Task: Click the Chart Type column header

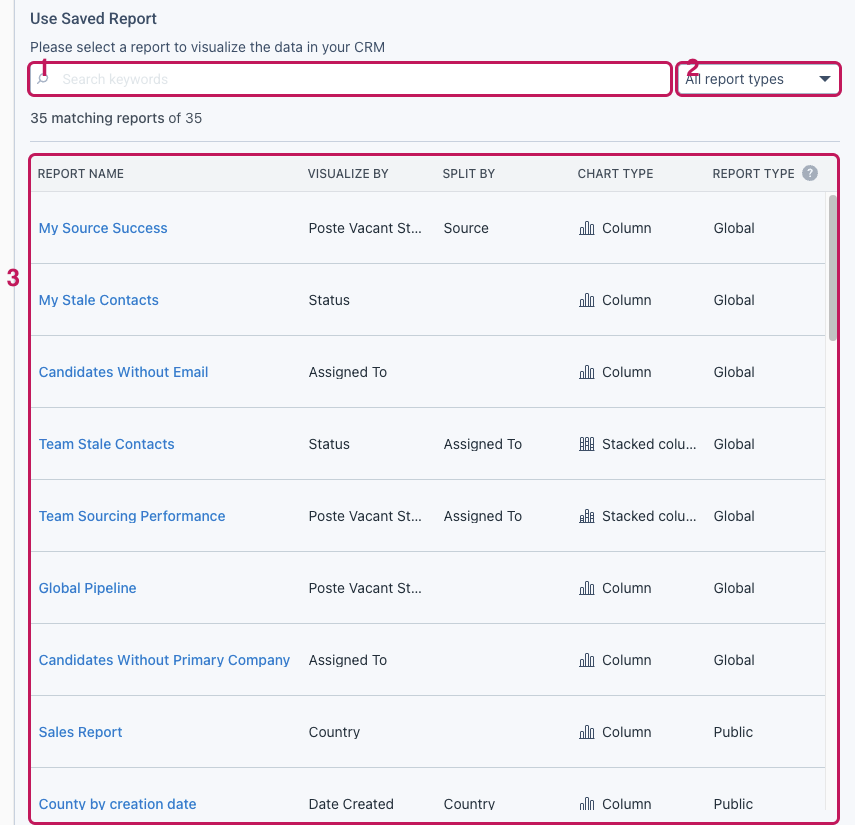Action: click(615, 173)
